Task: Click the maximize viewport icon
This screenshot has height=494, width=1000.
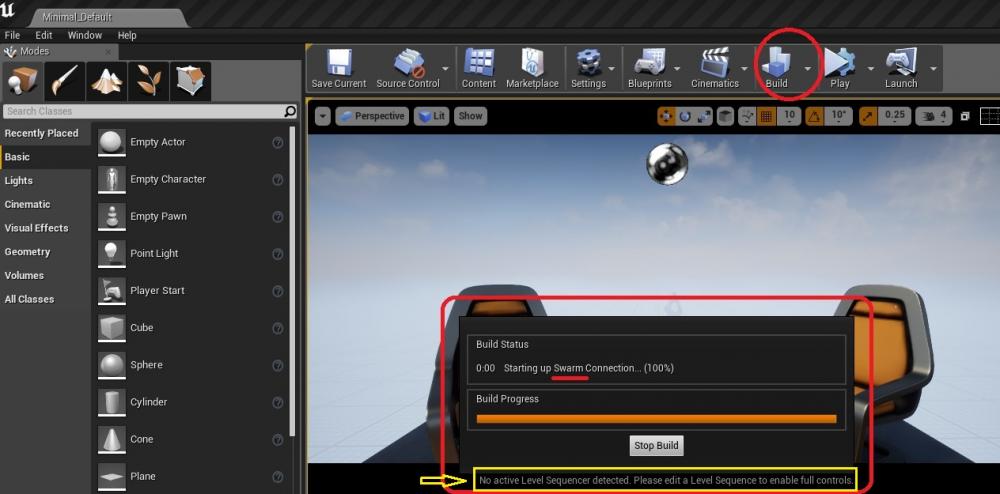Action: pos(965,116)
